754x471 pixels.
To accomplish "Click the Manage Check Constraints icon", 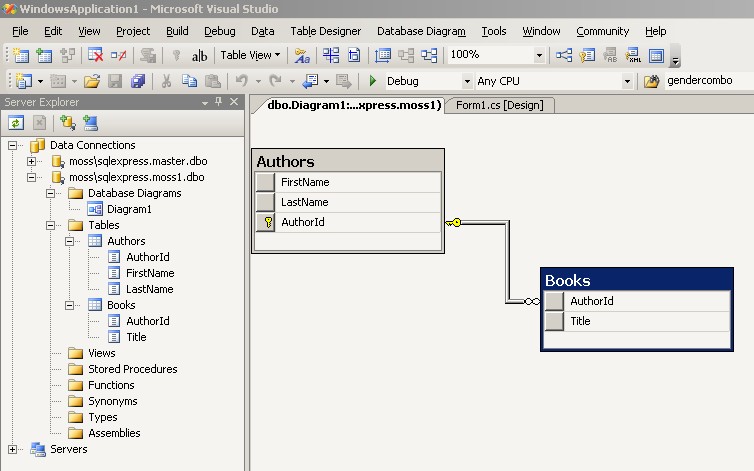I will coord(656,55).
